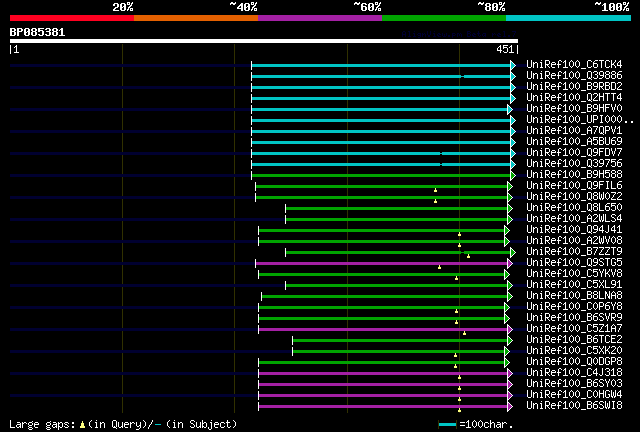Click the yellow gap marker under Q94J41 bar
640x432 pixels.
click(459, 234)
